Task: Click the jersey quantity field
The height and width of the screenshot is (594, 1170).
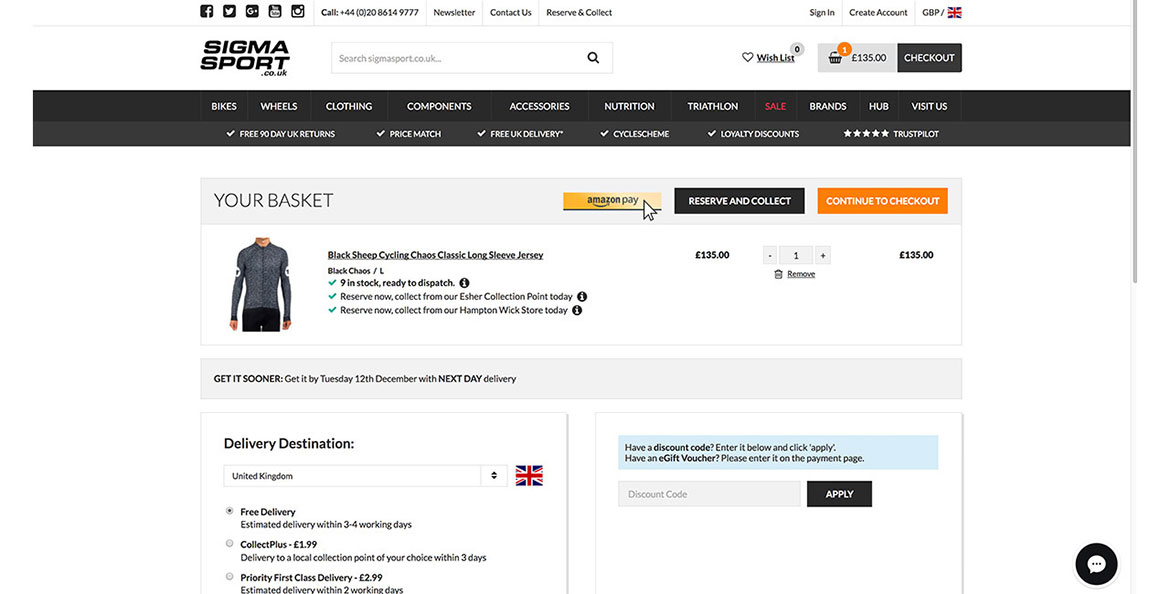Action: [796, 255]
